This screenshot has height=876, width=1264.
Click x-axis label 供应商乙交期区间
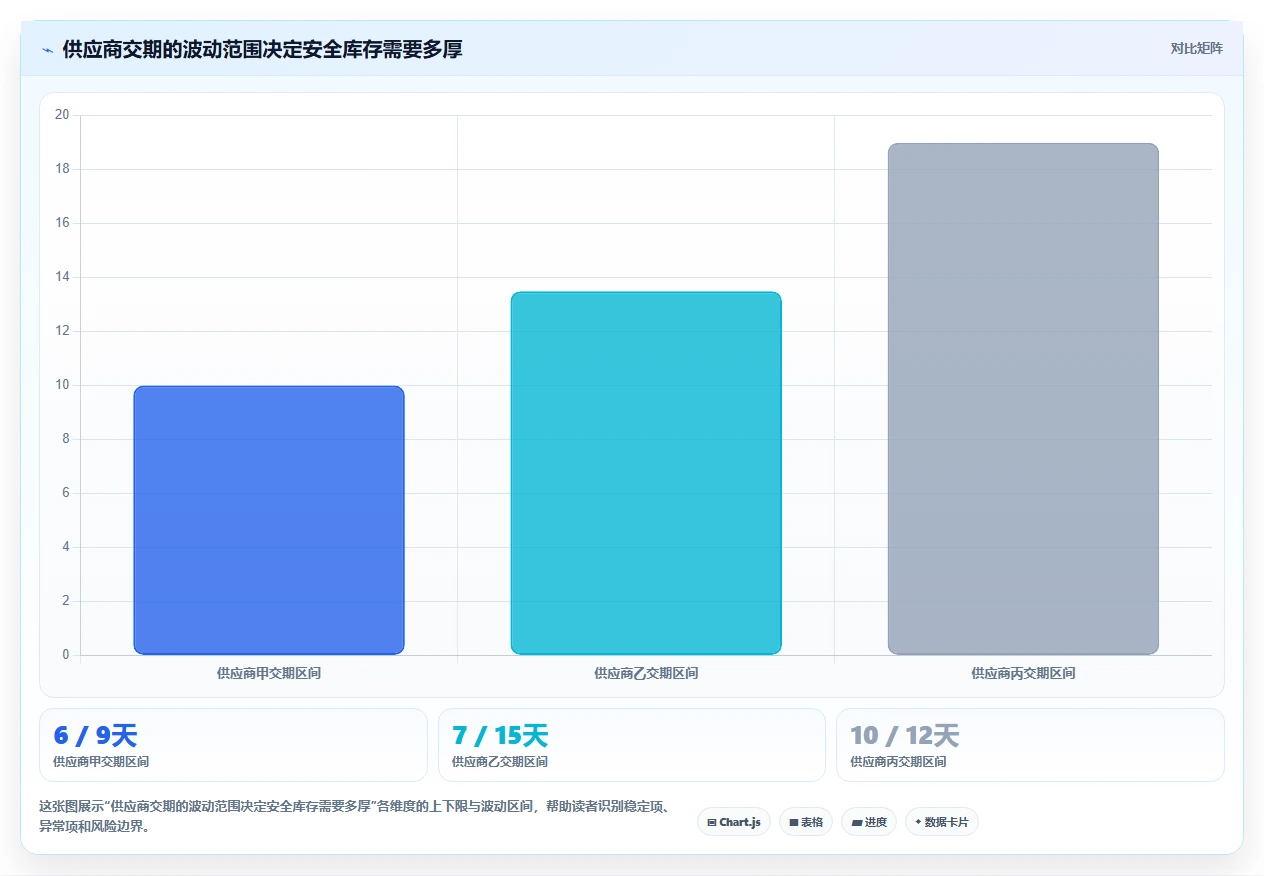(x=646, y=673)
